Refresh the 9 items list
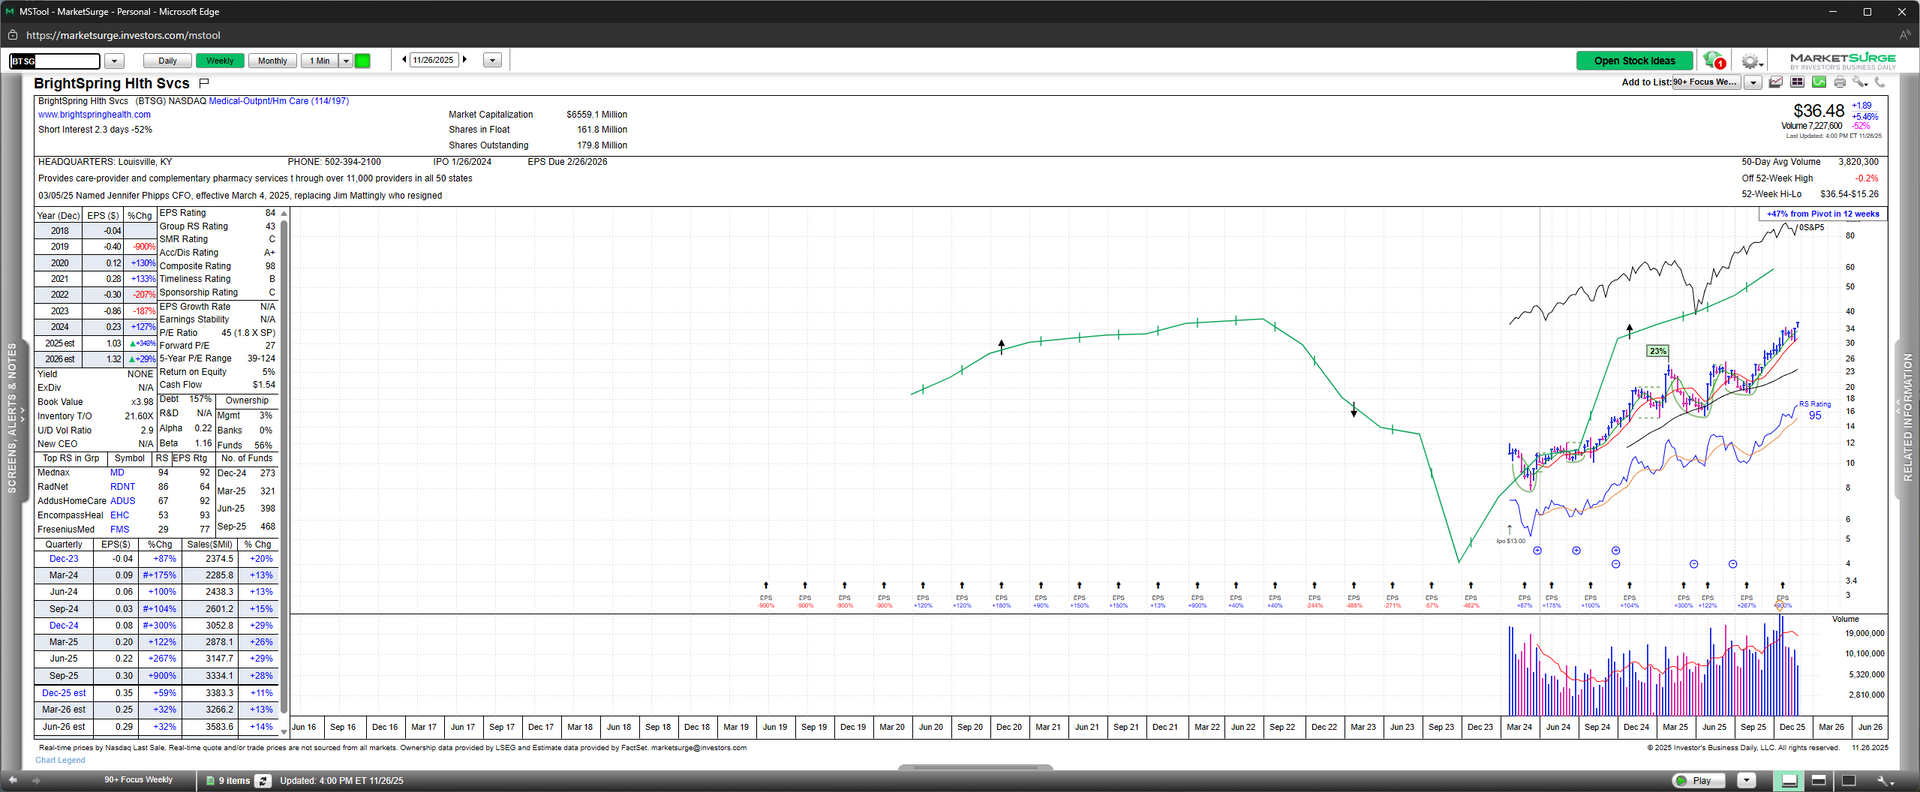1920x792 pixels. click(x=263, y=781)
